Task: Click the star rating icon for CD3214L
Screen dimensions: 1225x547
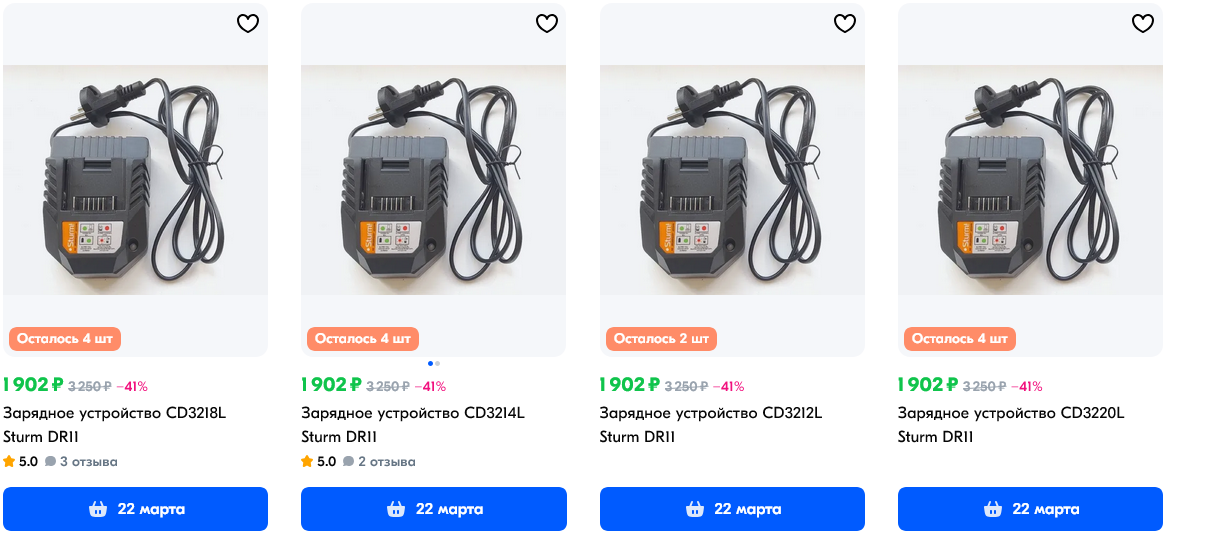Action: point(308,462)
